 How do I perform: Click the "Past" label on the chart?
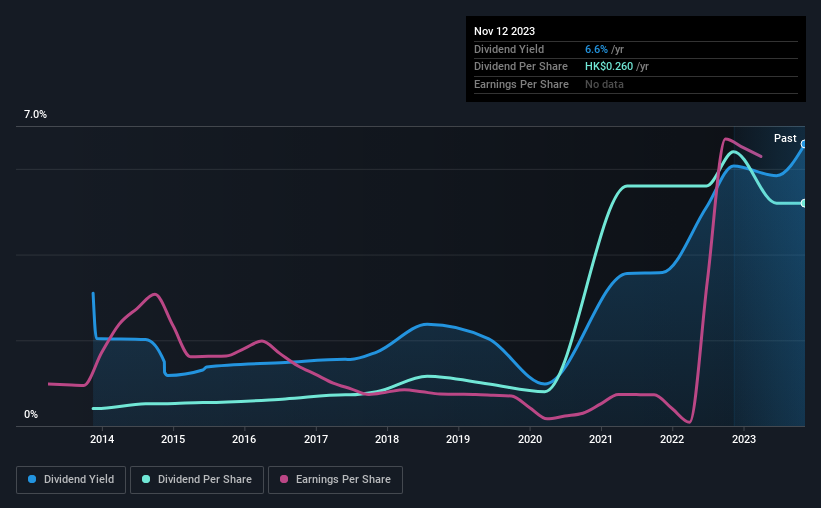coord(785,138)
